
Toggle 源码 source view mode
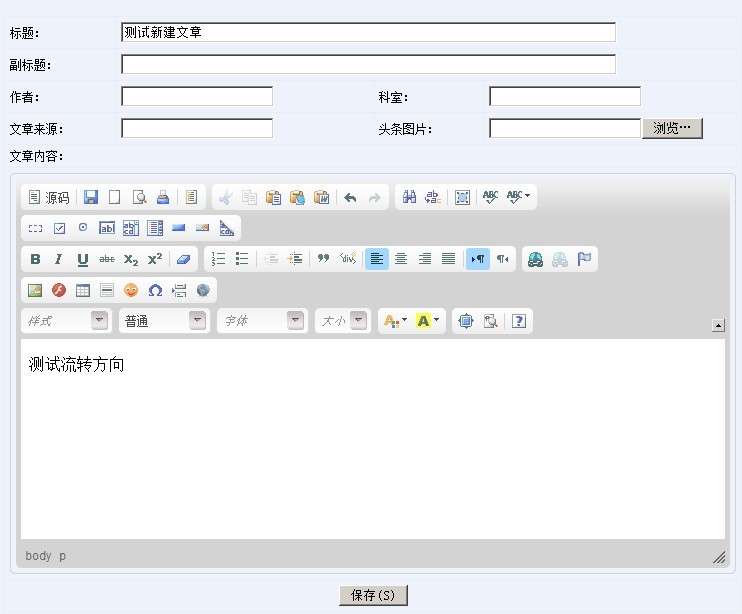pos(48,198)
